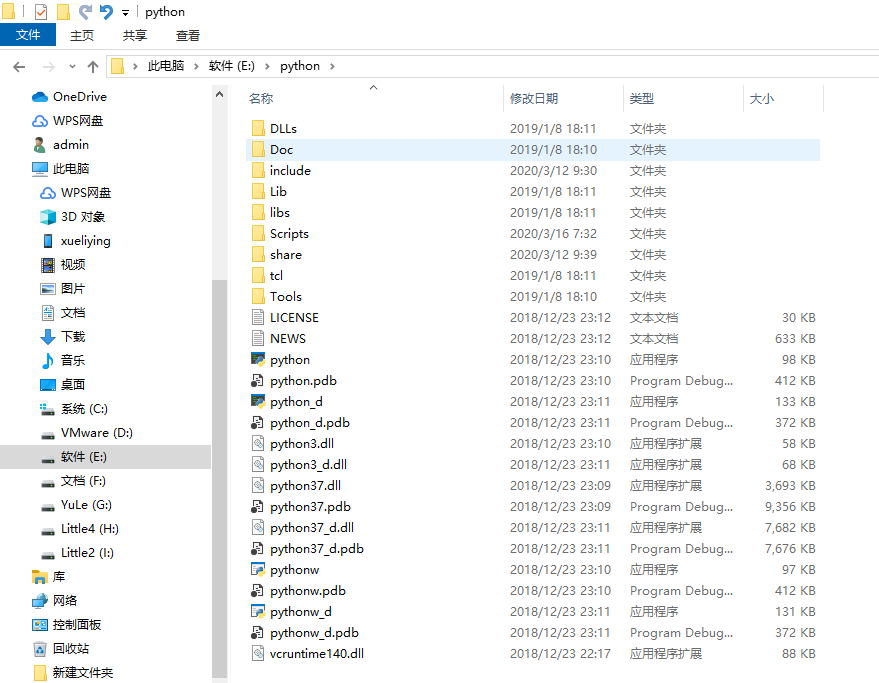Click the 回收站 recycle bin icon
The image size is (879, 683).
[40, 649]
